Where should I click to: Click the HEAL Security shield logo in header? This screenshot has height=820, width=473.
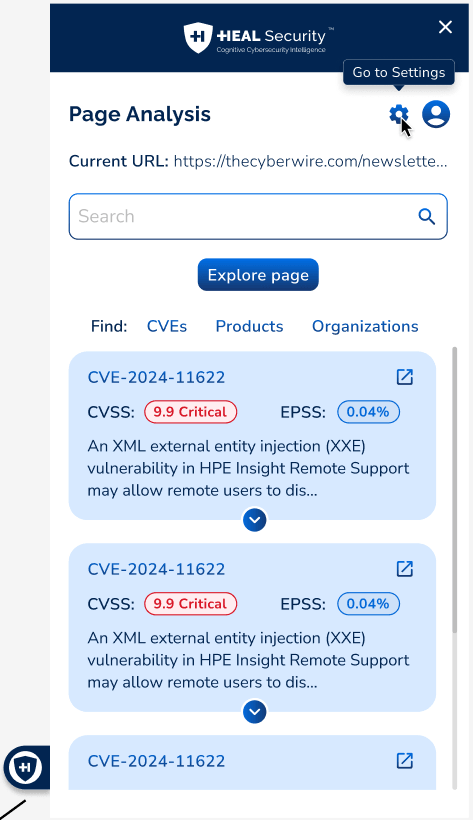(198, 37)
